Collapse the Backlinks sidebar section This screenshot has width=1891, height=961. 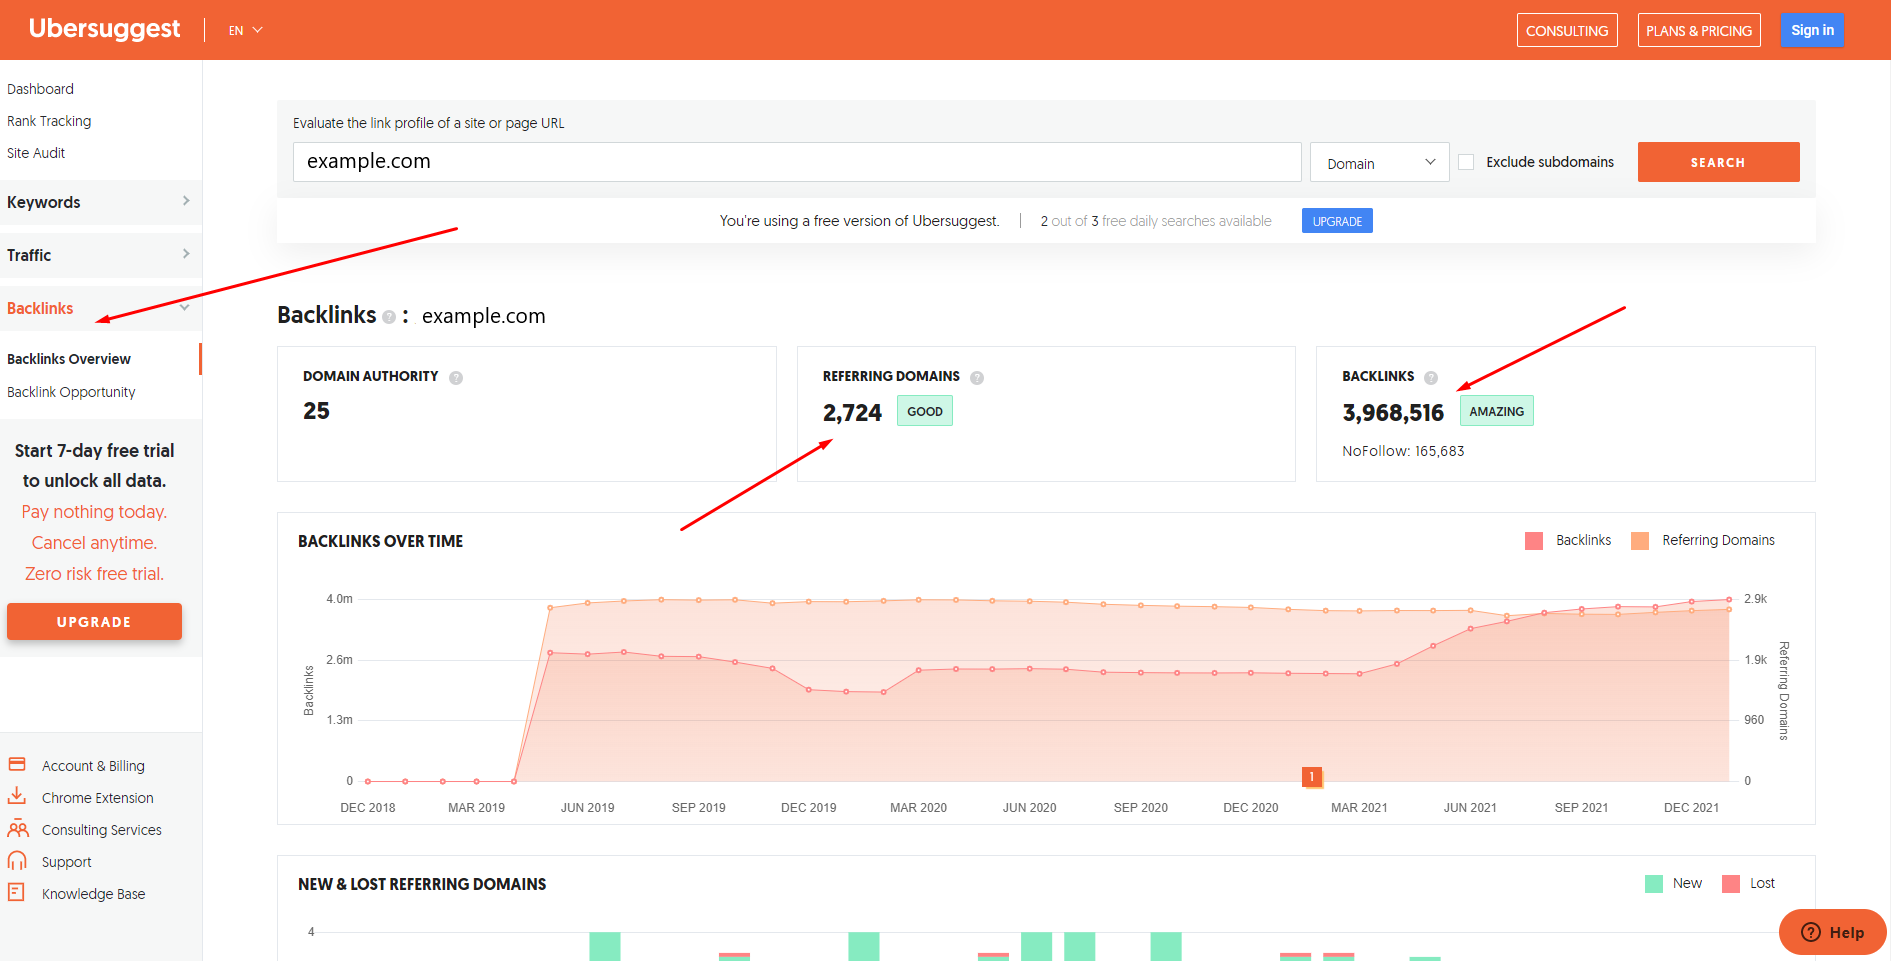[99, 308]
